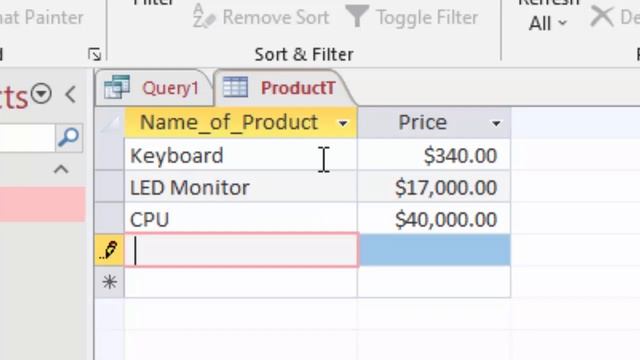Click the navigation pane search magnifier
The height and width of the screenshot is (360, 640).
pos(69,138)
